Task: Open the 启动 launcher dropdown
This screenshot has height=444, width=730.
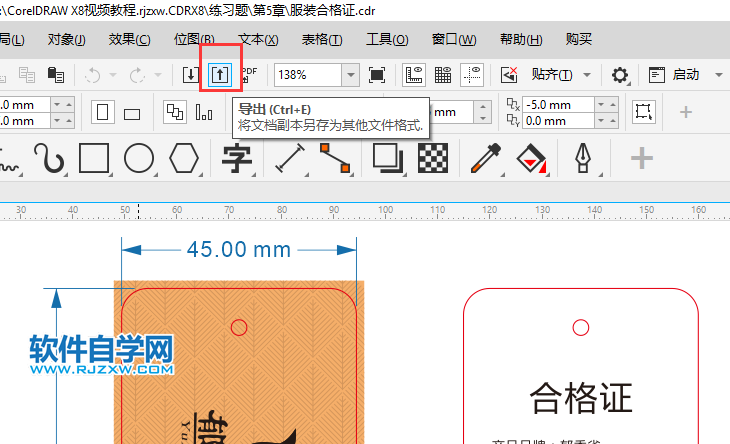Action: coord(719,75)
